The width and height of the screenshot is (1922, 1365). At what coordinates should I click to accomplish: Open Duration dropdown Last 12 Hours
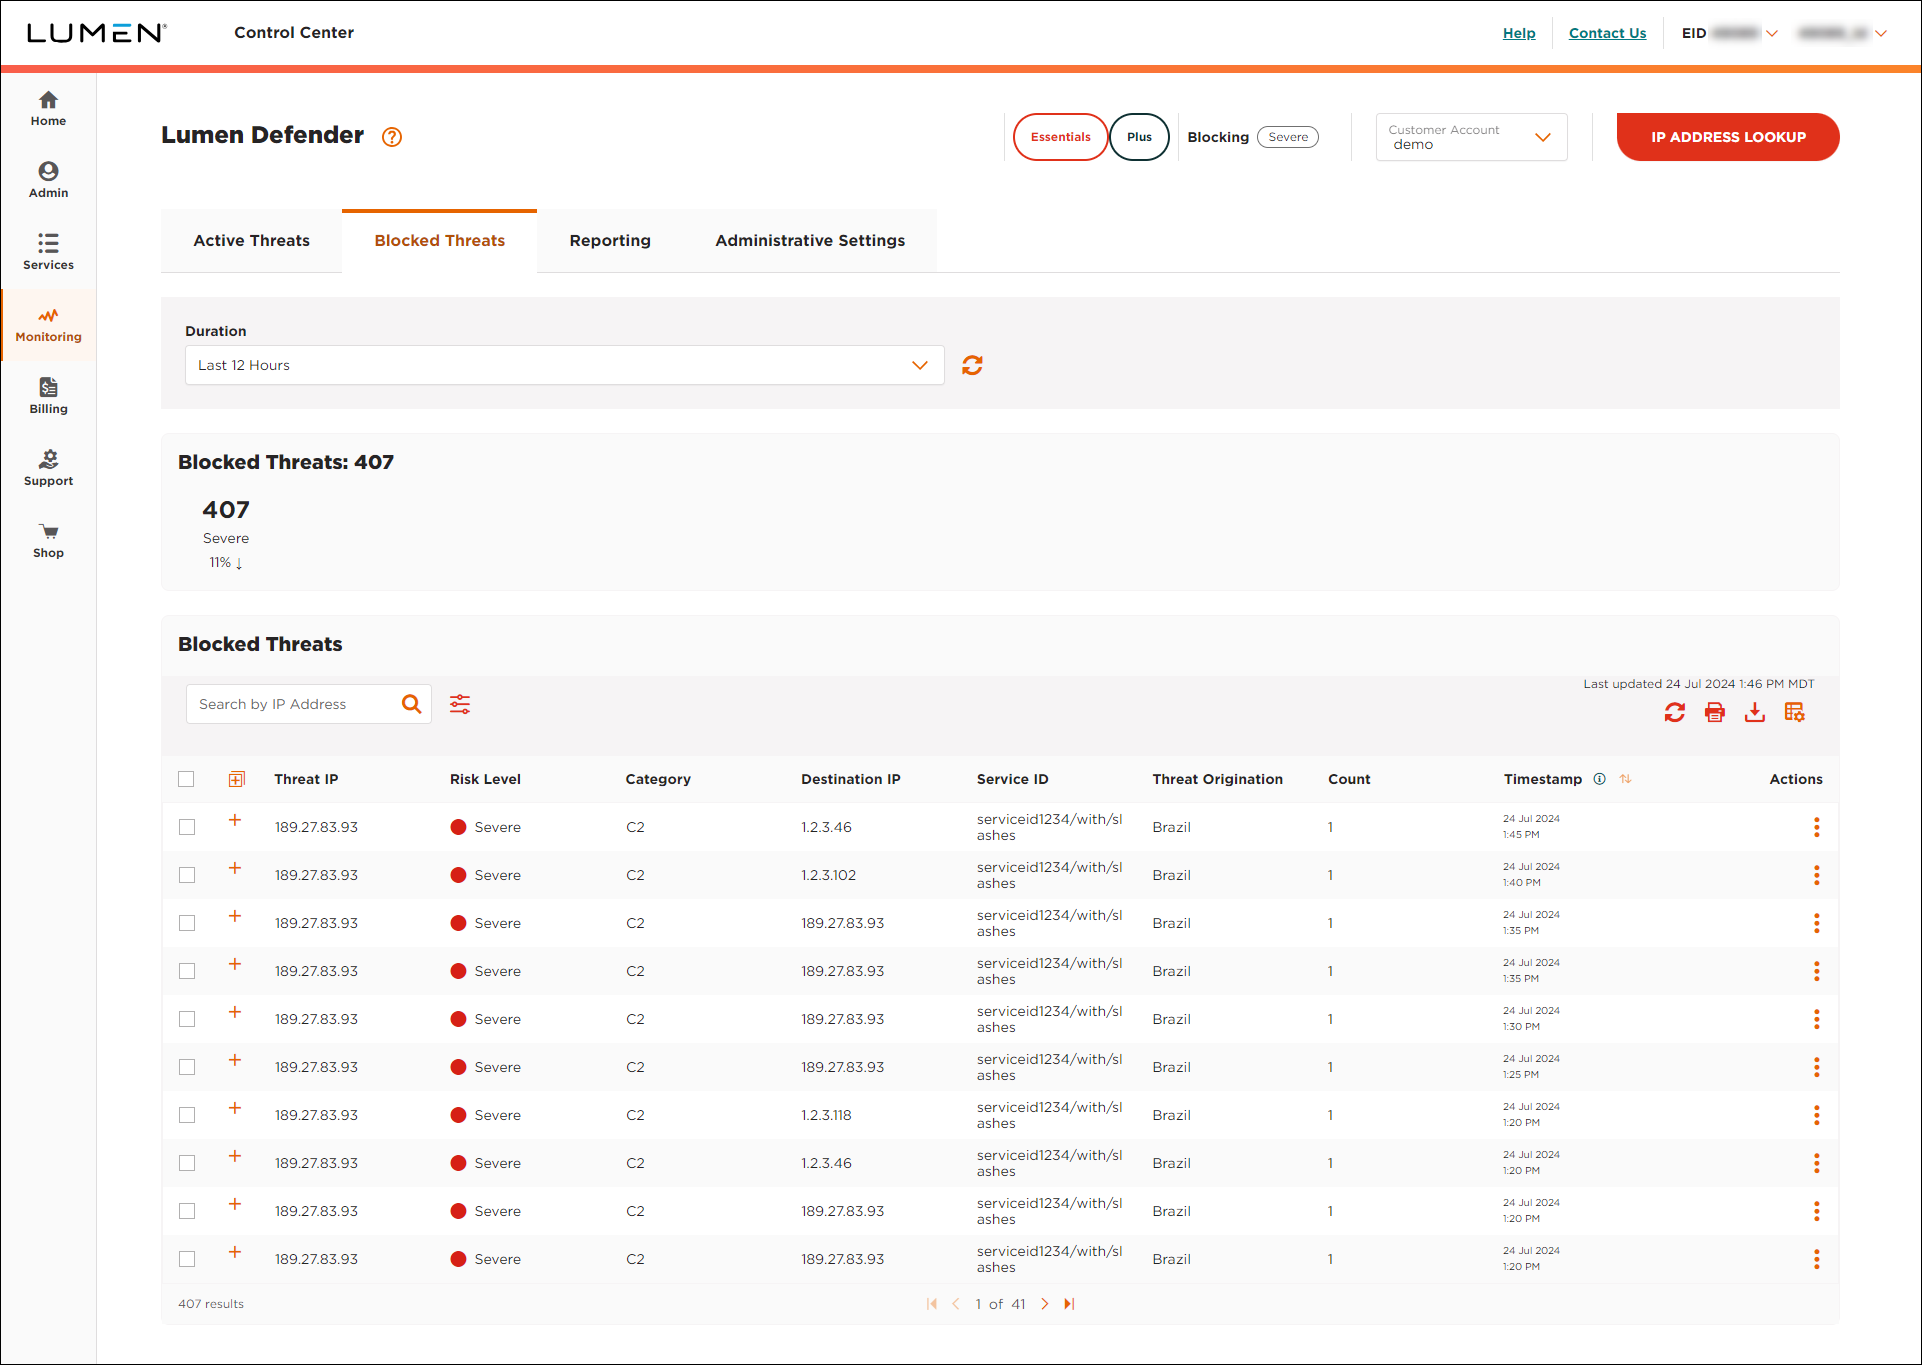point(565,365)
